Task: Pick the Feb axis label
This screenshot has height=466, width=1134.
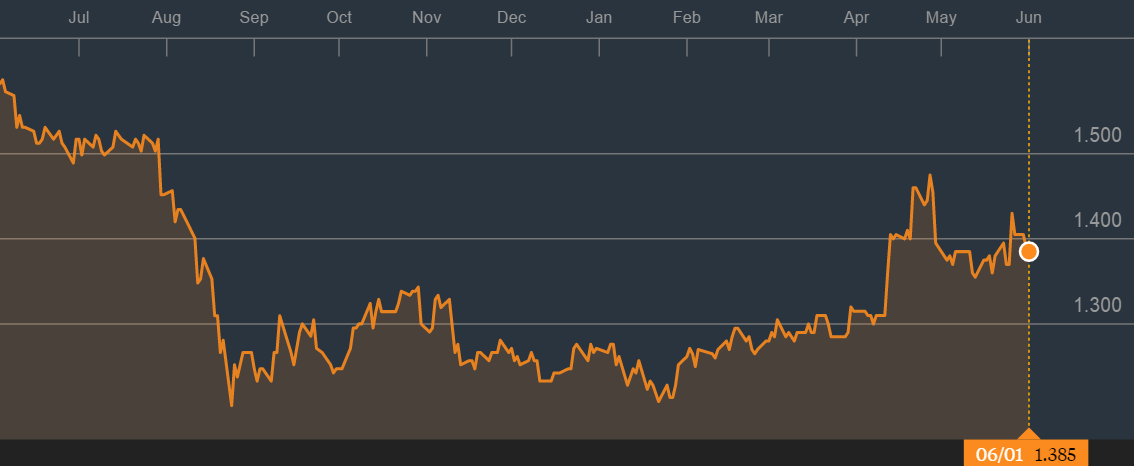Action: (686, 17)
